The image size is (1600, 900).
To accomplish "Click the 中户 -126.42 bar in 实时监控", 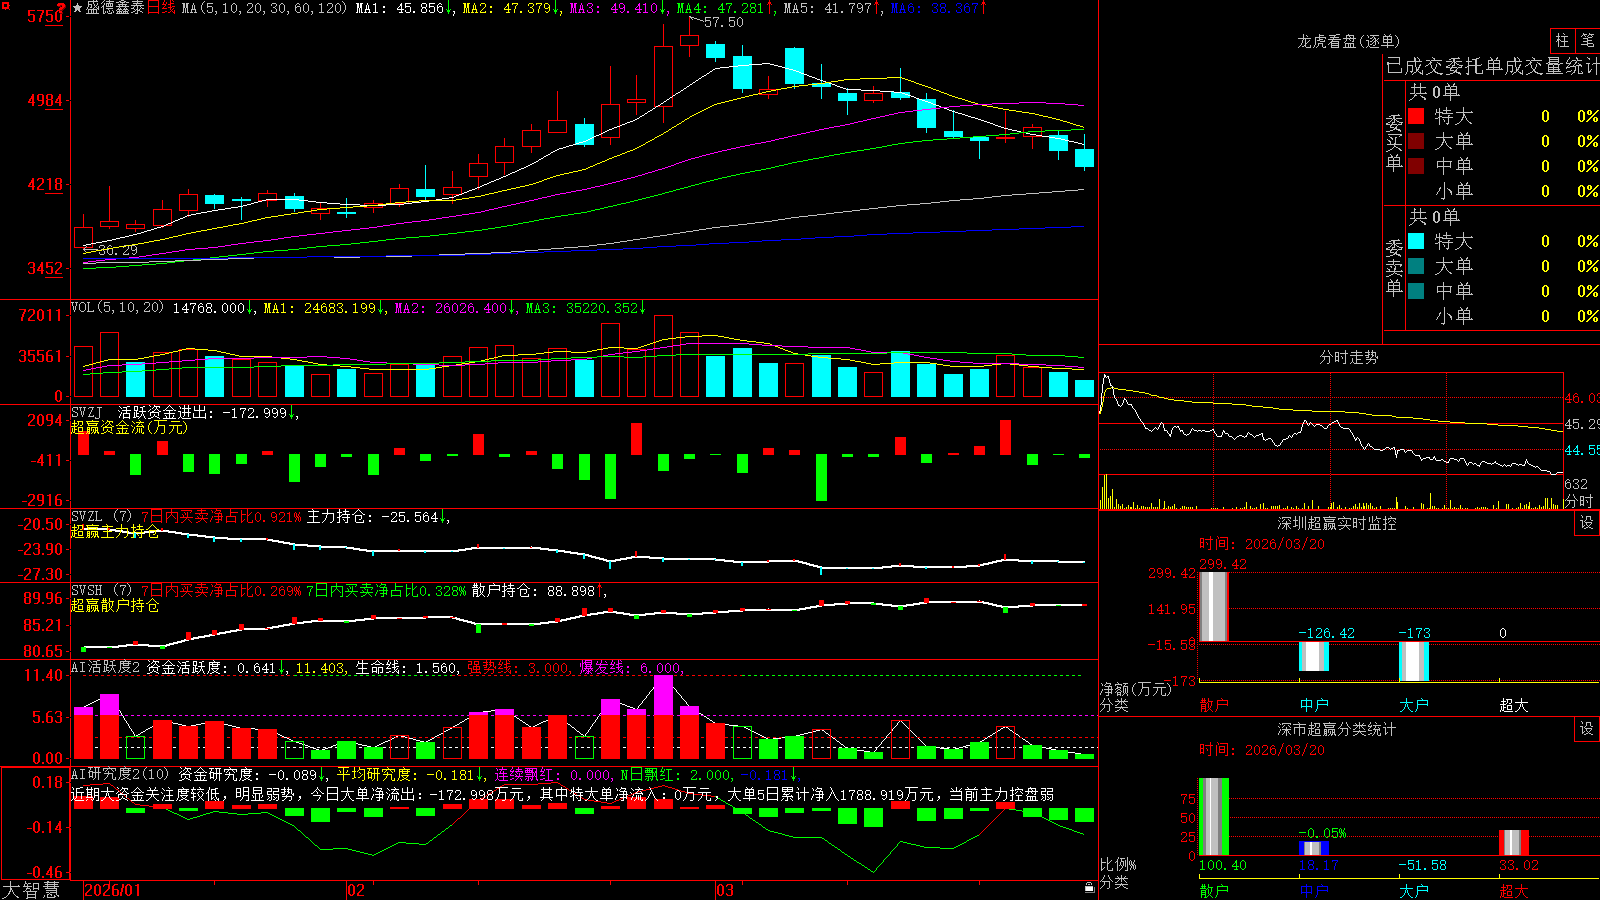I will [x=1314, y=656].
